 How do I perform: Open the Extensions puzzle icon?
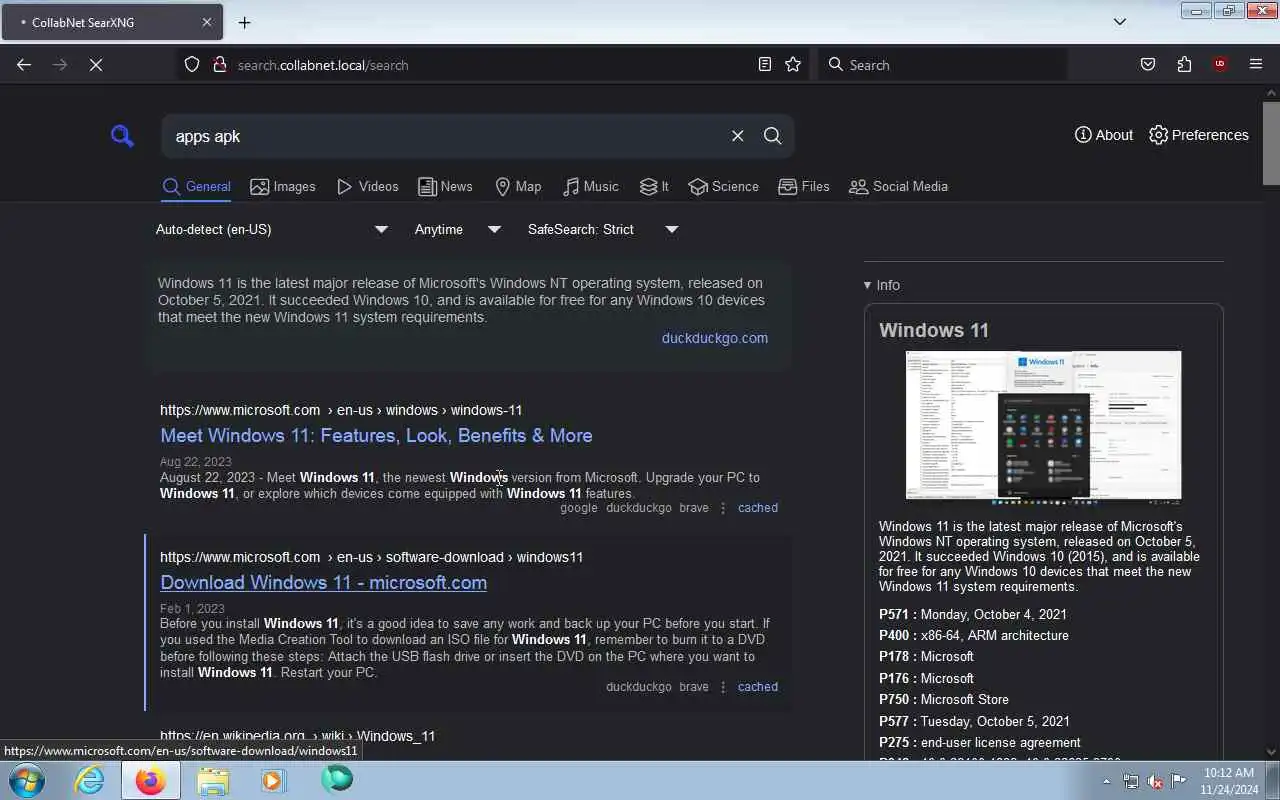pyautogui.click(x=1184, y=65)
